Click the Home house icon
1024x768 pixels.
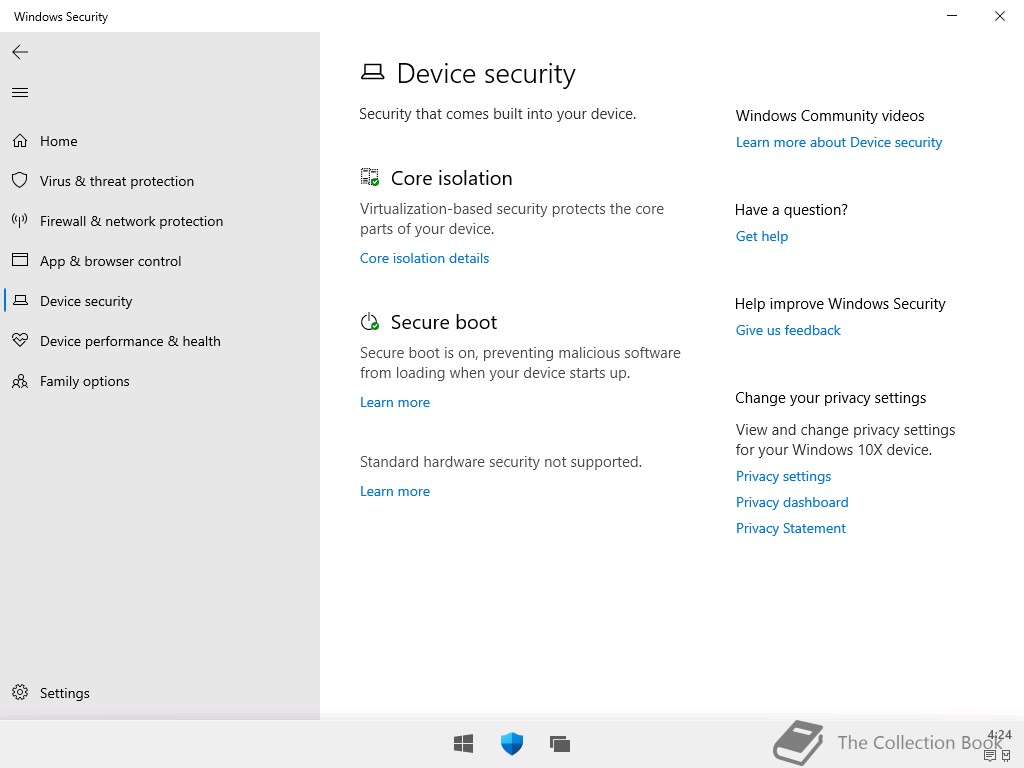click(x=20, y=141)
